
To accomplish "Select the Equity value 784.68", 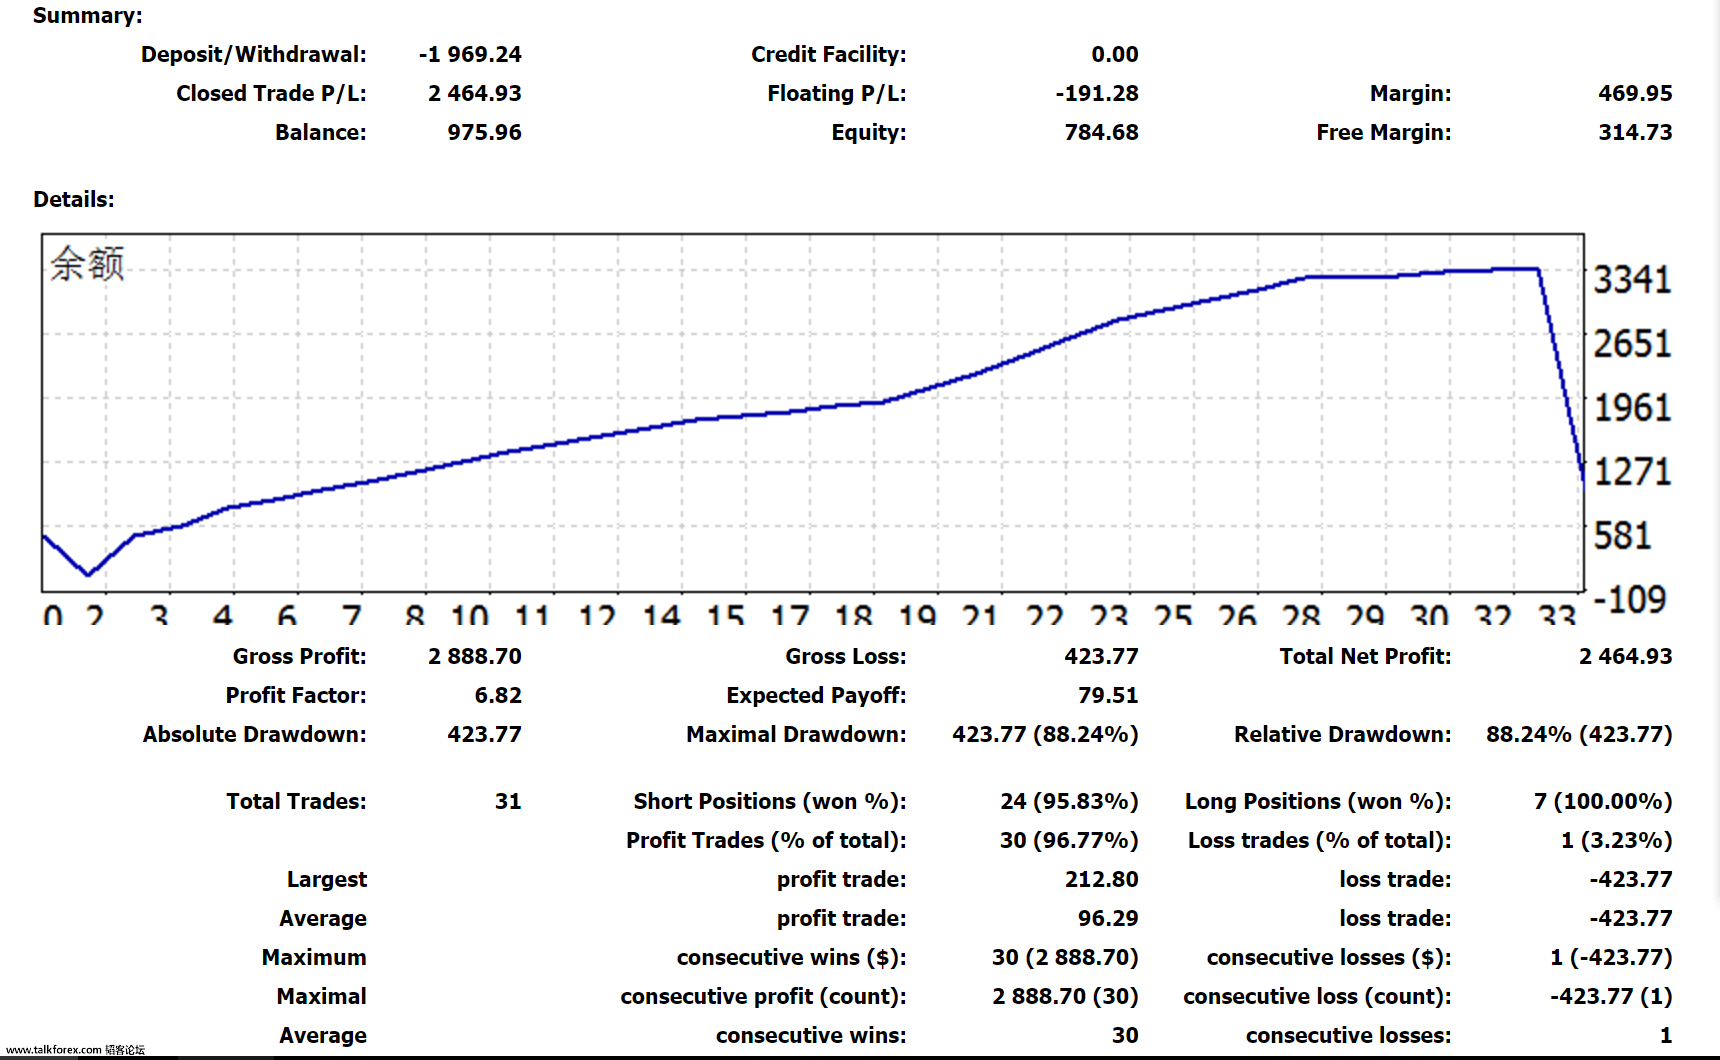I will click(x=1102, y=132).
